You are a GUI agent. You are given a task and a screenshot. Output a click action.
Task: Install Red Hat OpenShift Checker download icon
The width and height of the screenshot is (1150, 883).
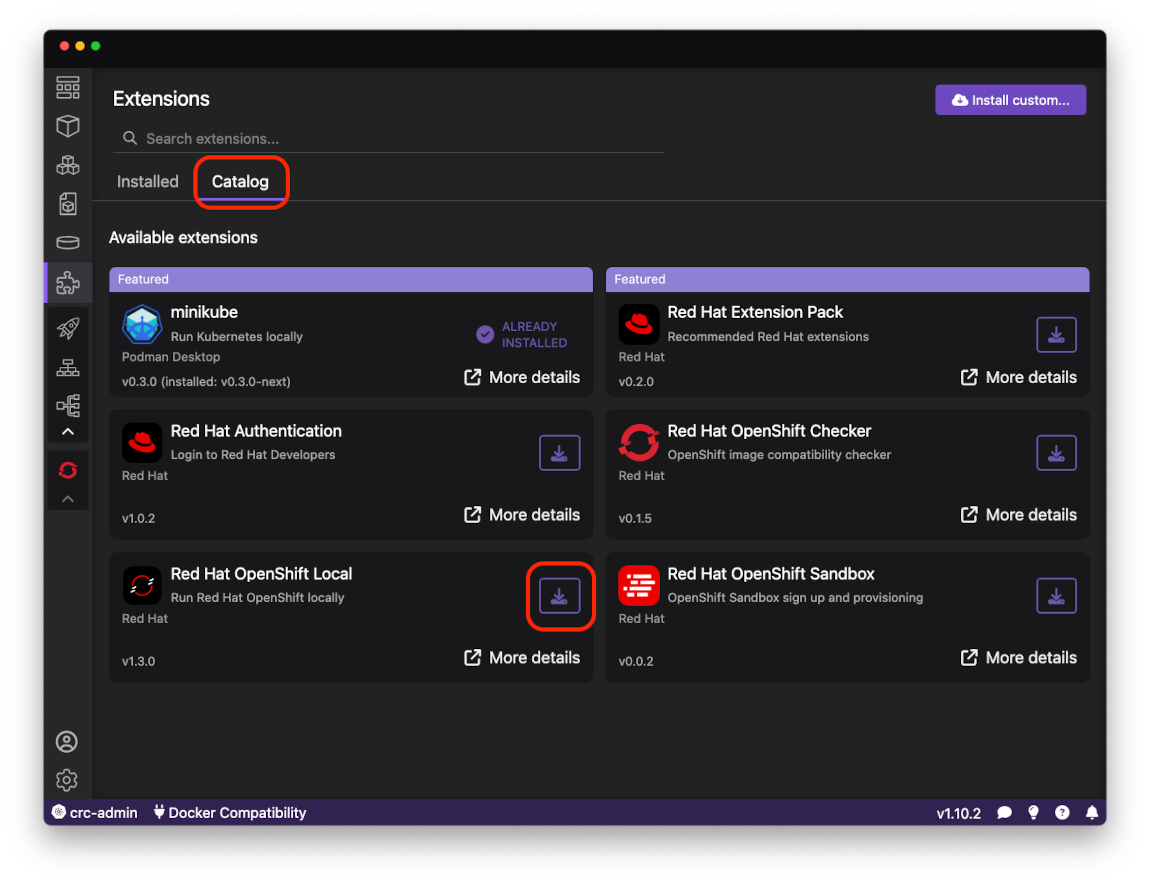pyautogui.click(x=1056, y=453)
